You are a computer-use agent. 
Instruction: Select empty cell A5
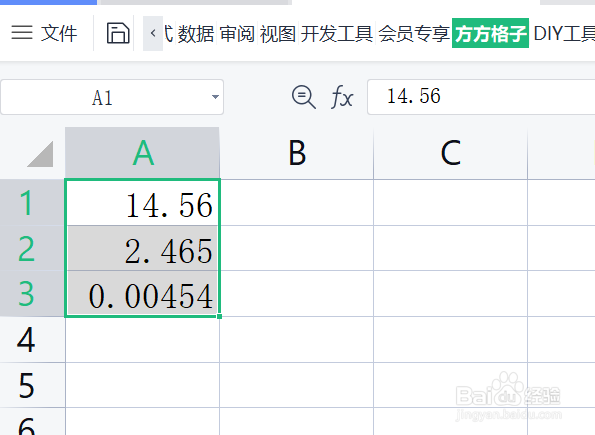(x=143, y=385)
